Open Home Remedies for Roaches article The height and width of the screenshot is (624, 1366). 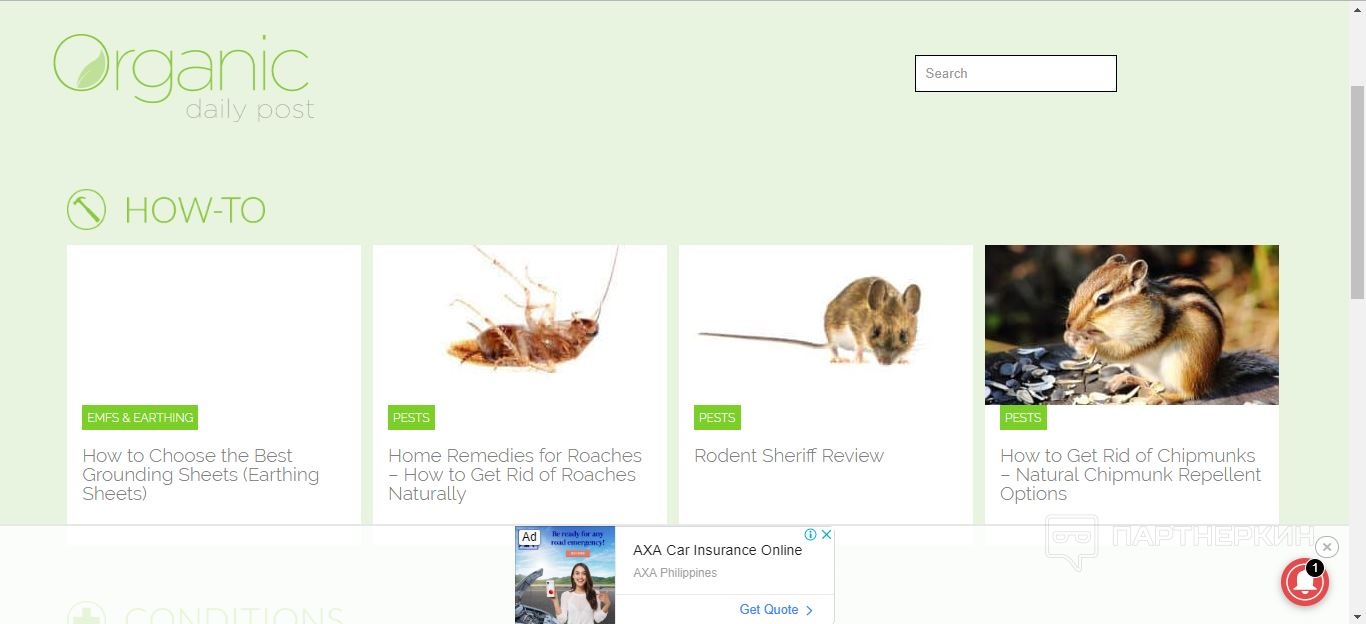[x=515, y=474]
